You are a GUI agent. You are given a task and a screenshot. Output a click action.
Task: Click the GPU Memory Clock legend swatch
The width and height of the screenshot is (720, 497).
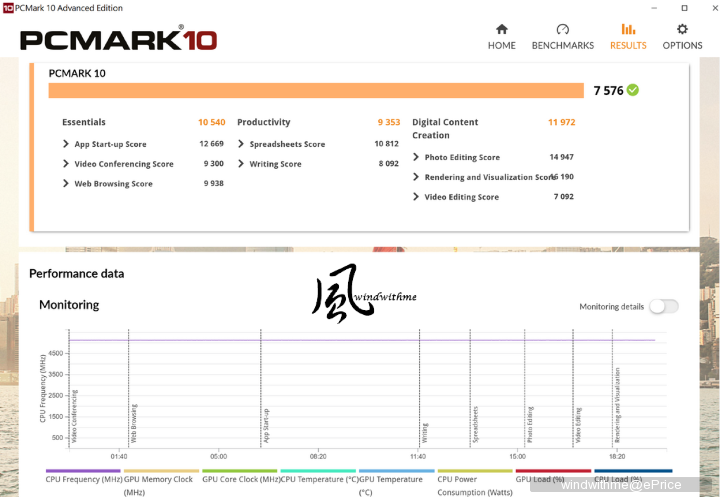(161, 471)
